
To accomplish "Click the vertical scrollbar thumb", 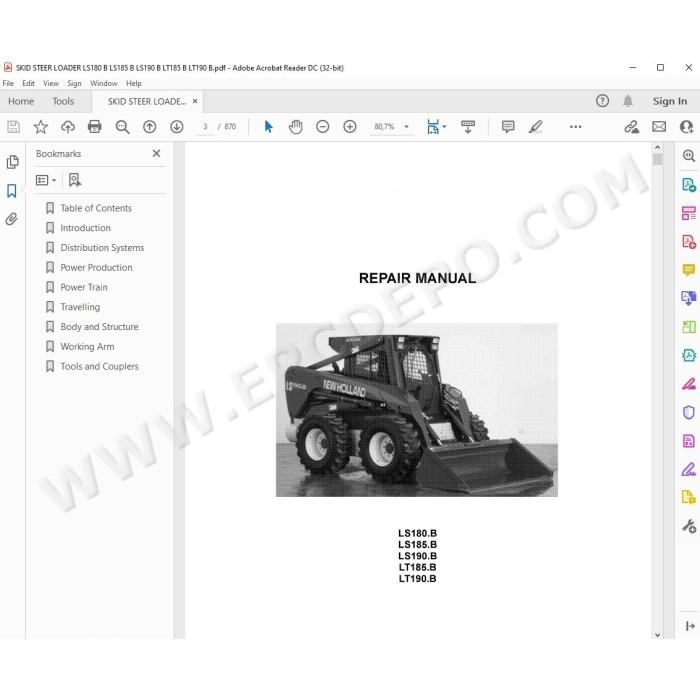I will tap(657, 159).
